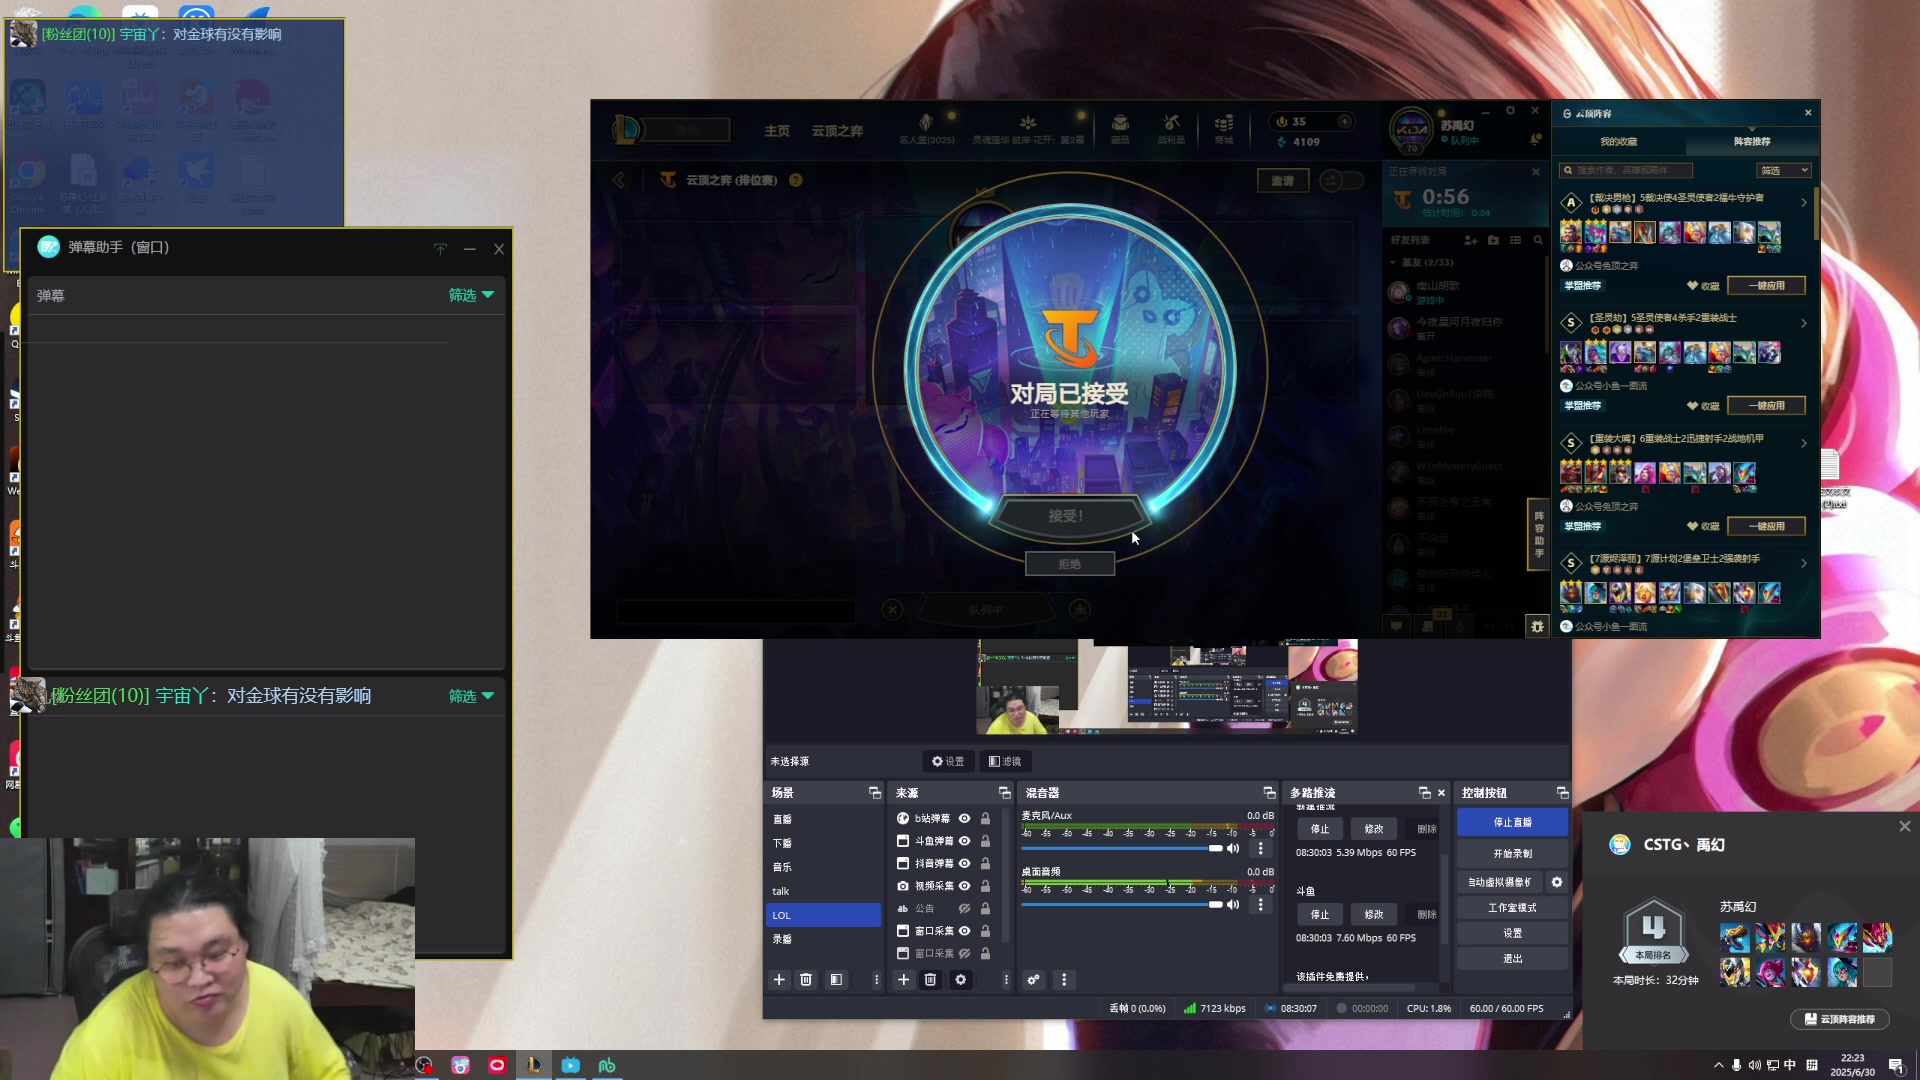Favorite the 圣灵劫 lineup with 收藏
This screenshot has height=1080, width=1920.
coord(1703,406)
